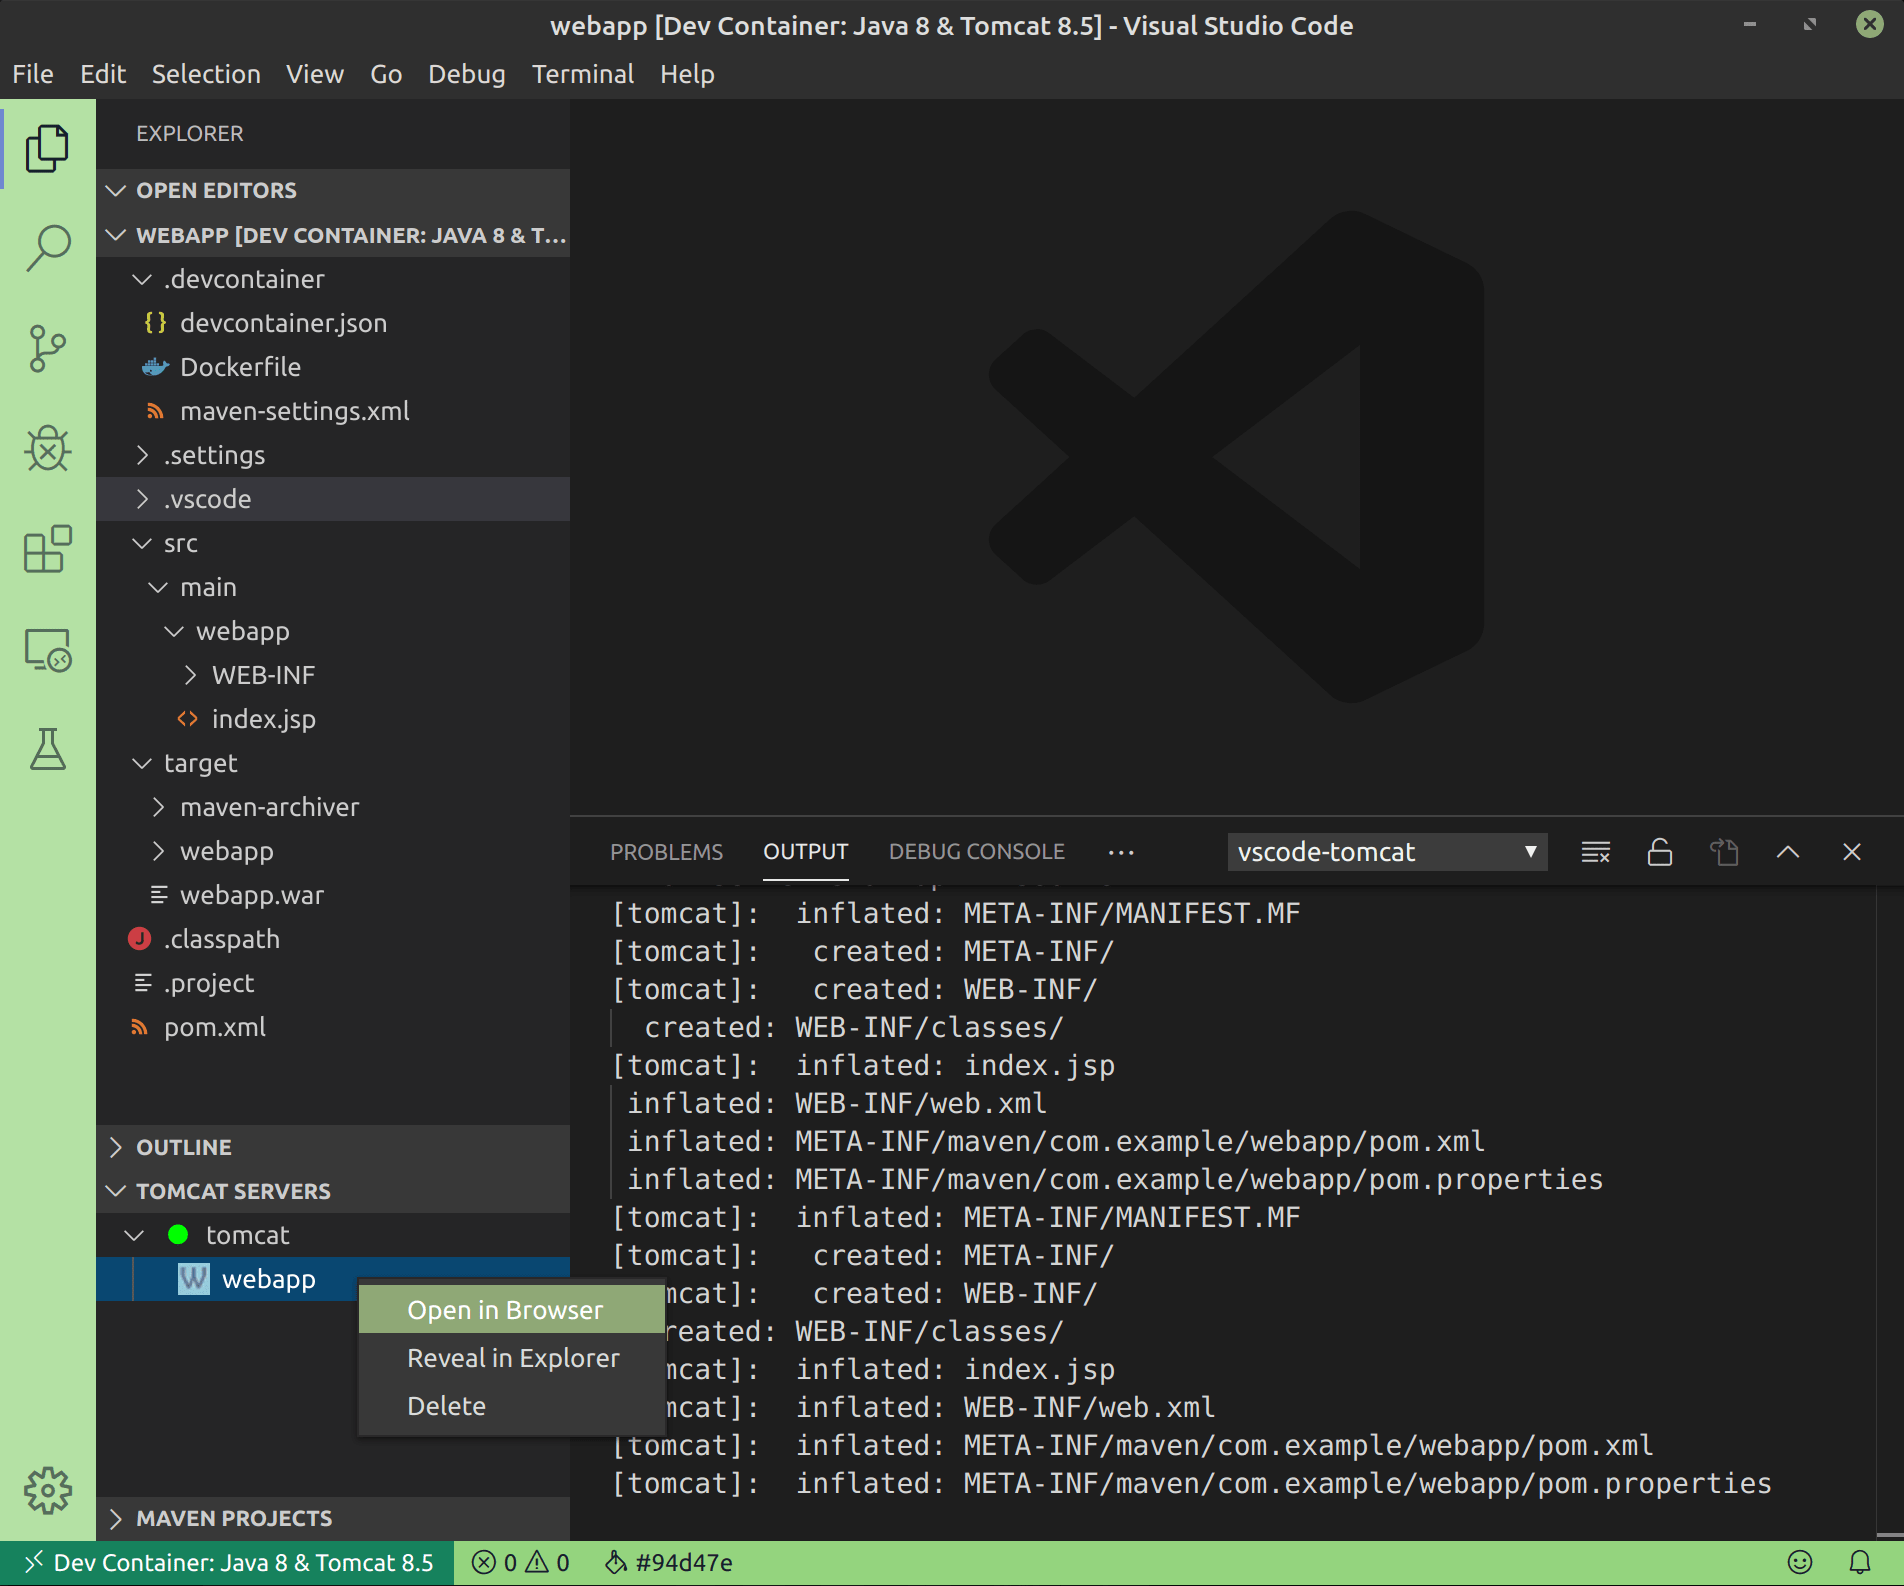Switch to the Output tab

pos(806,852)
